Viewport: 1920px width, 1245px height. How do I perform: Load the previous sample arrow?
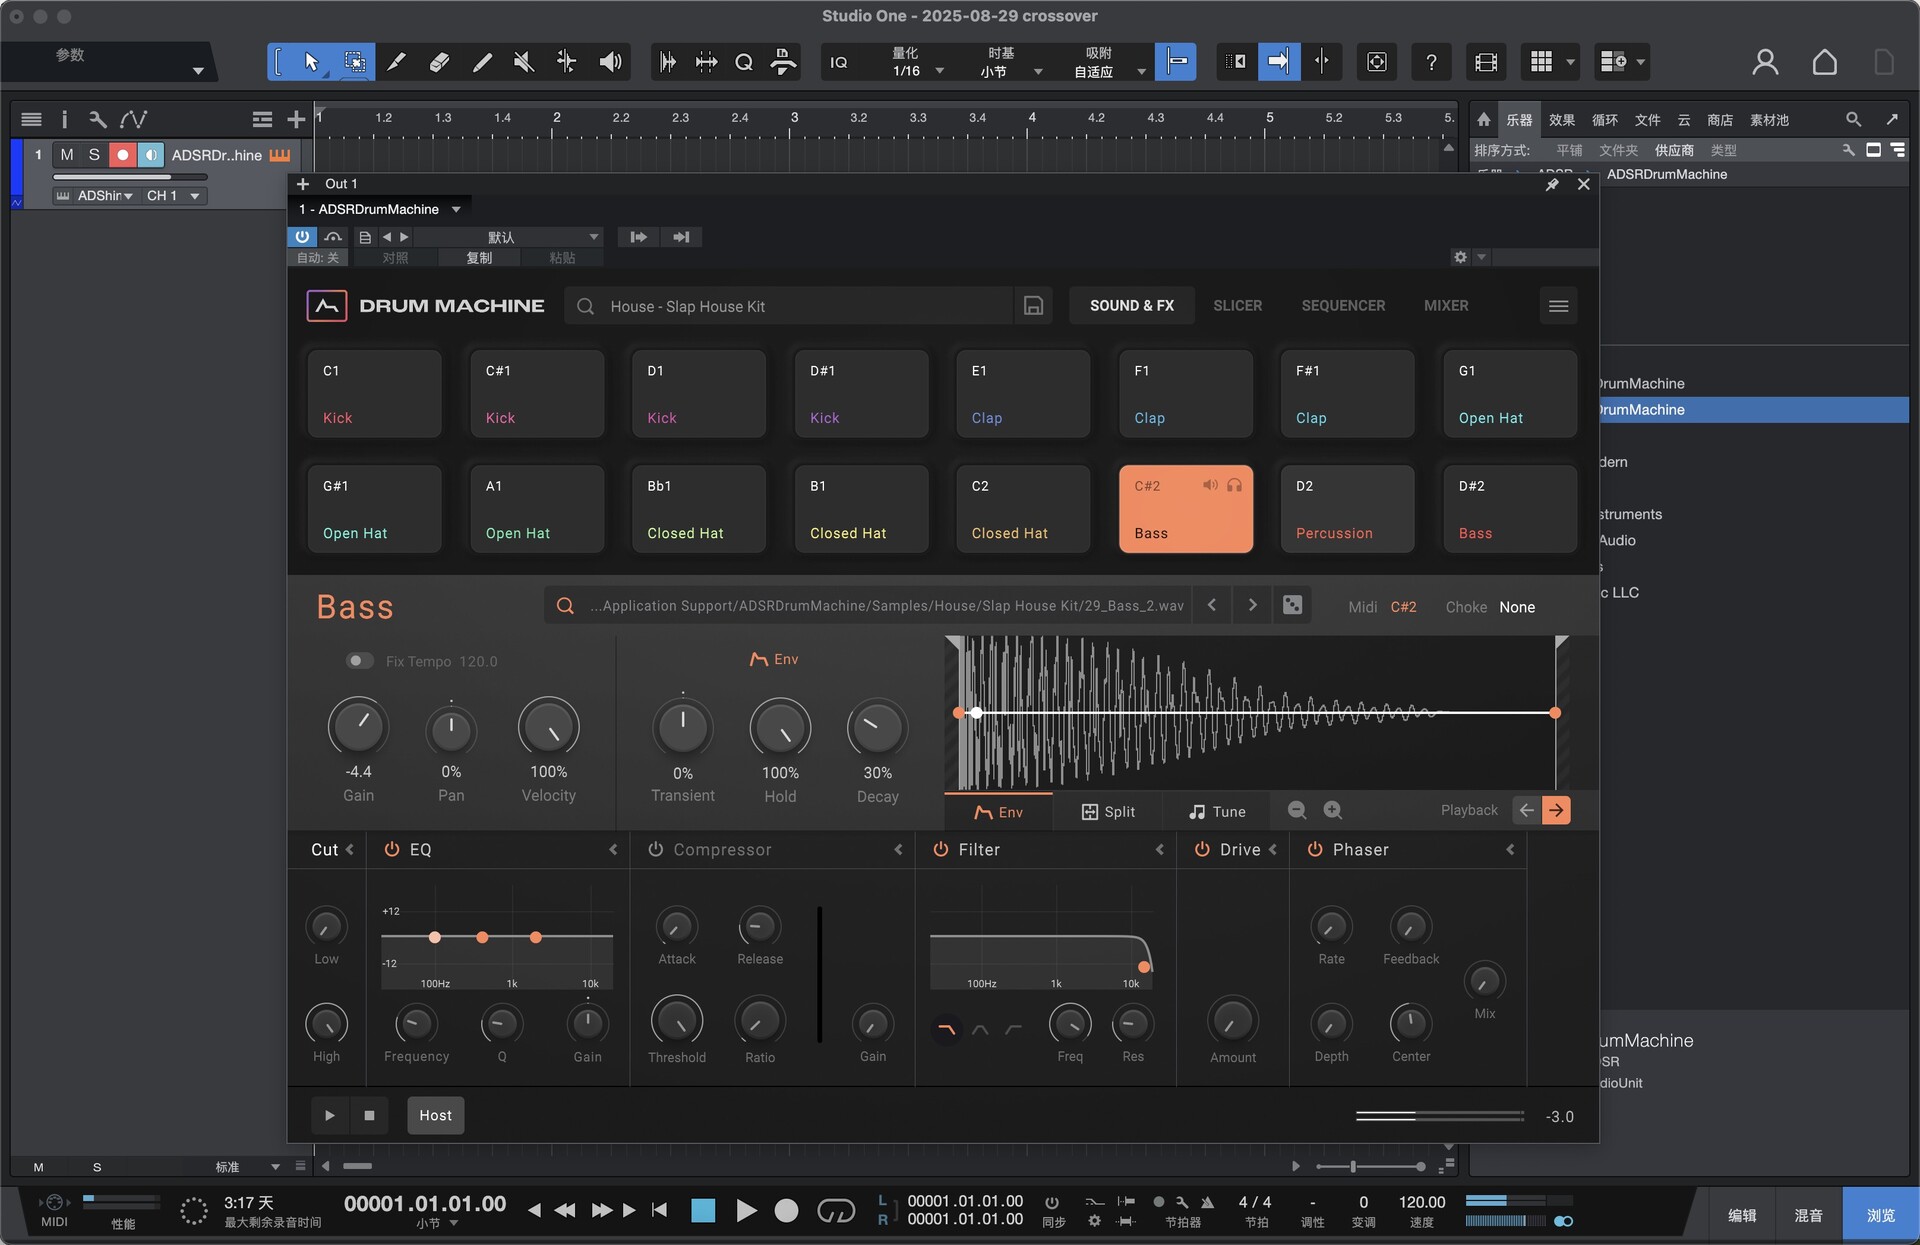pos(1212,605)
